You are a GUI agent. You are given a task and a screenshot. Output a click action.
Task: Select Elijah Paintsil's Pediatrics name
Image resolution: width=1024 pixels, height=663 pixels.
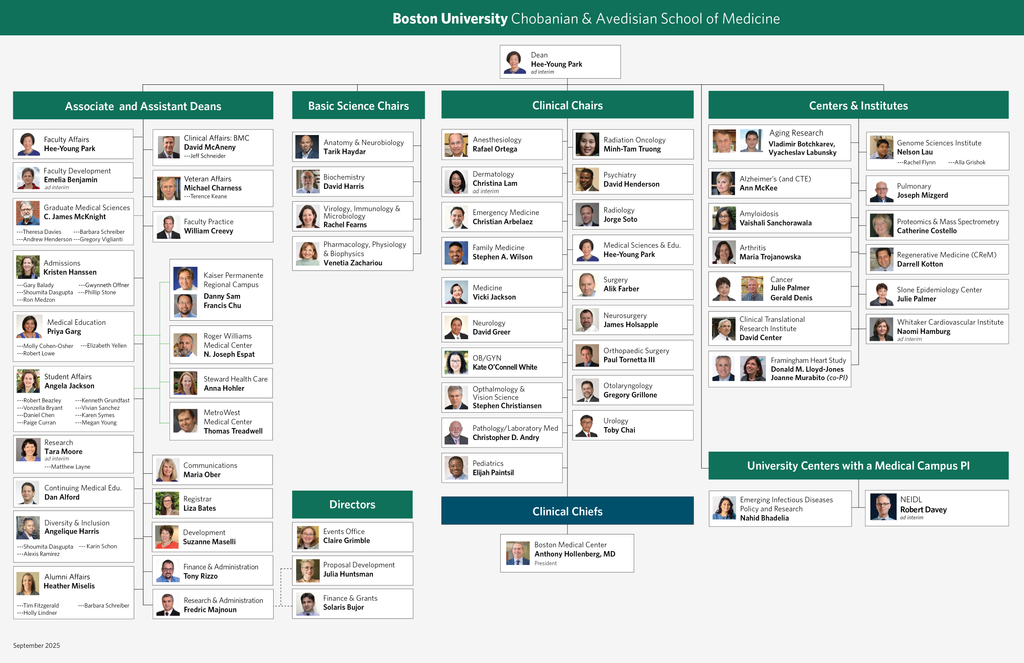pos(493,473)
